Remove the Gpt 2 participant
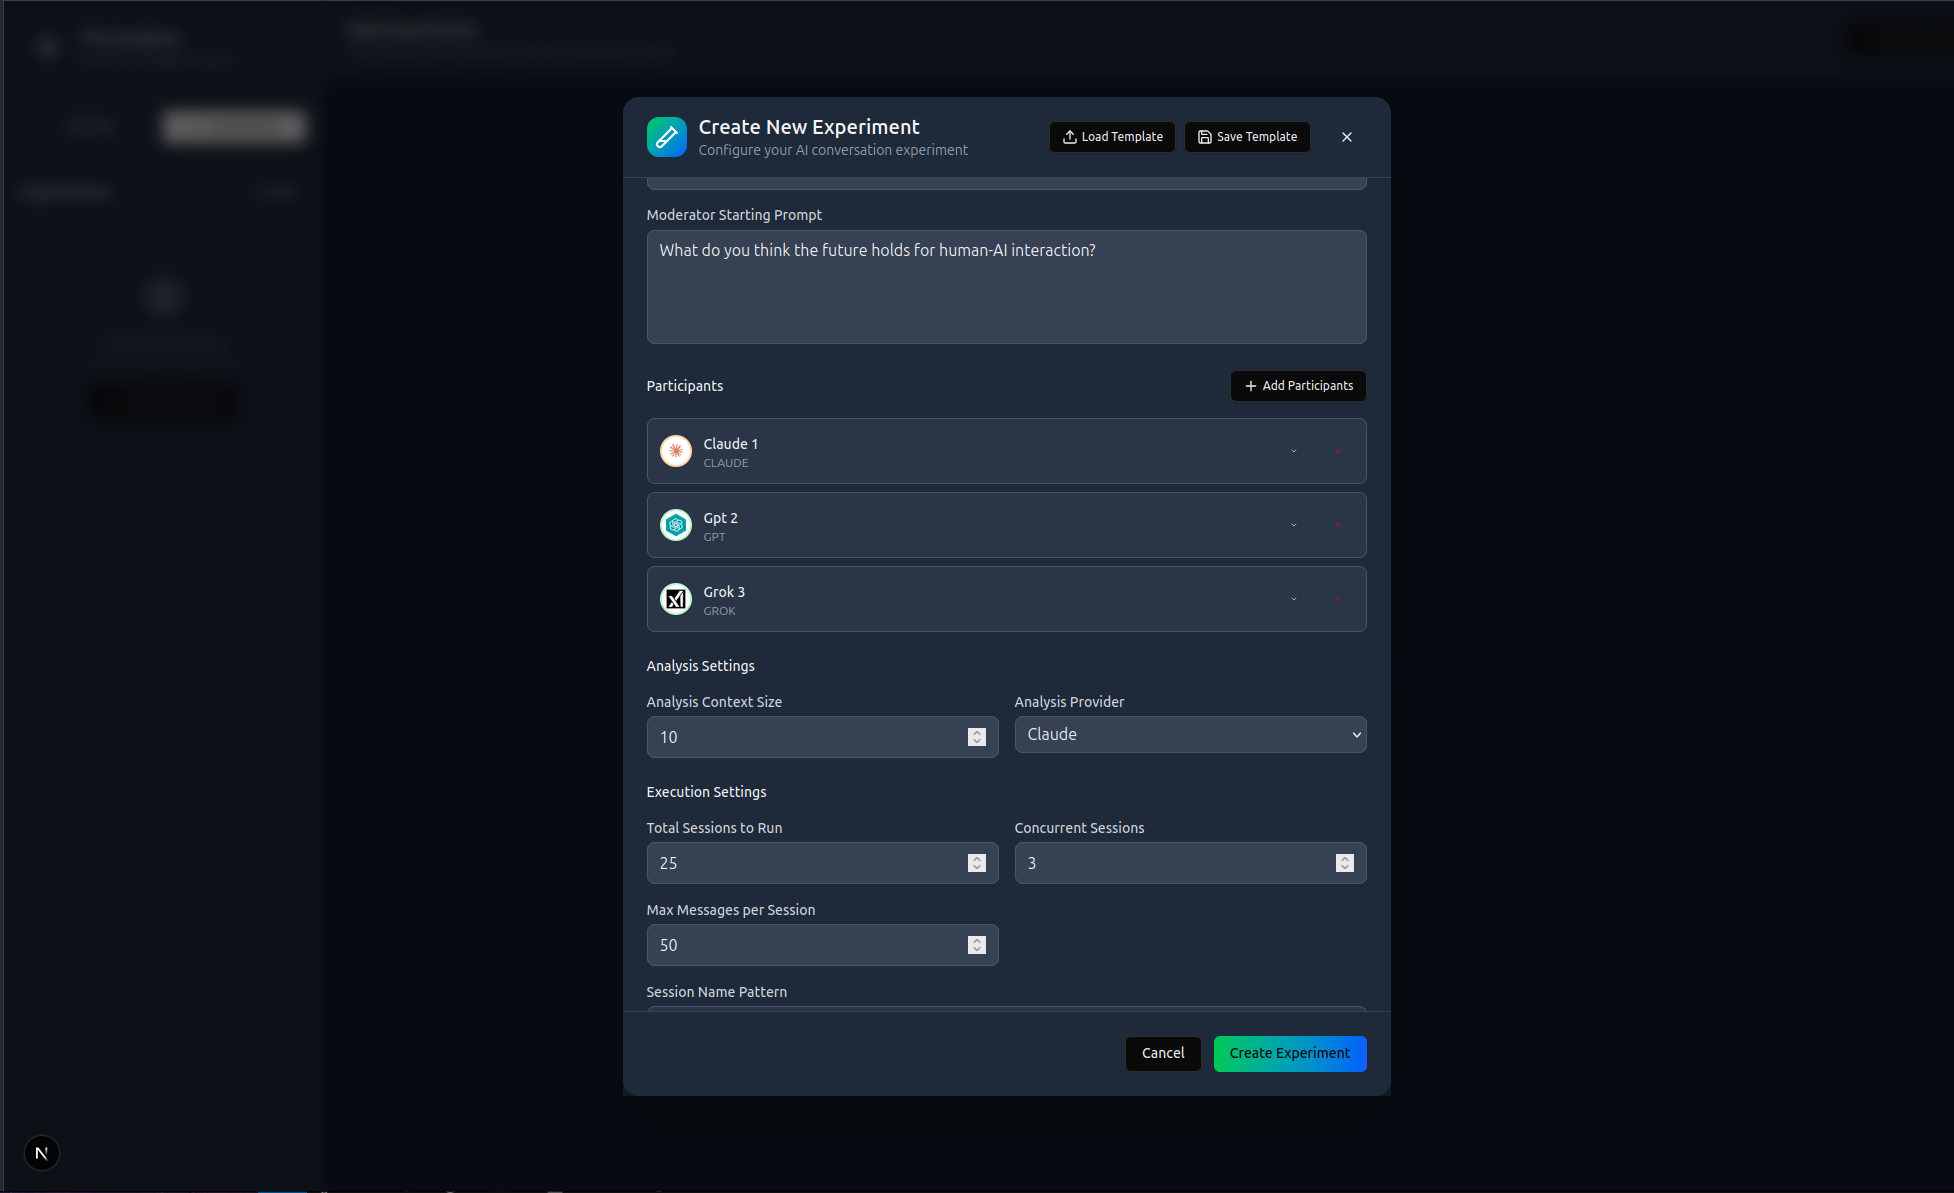 point(1337,525)
